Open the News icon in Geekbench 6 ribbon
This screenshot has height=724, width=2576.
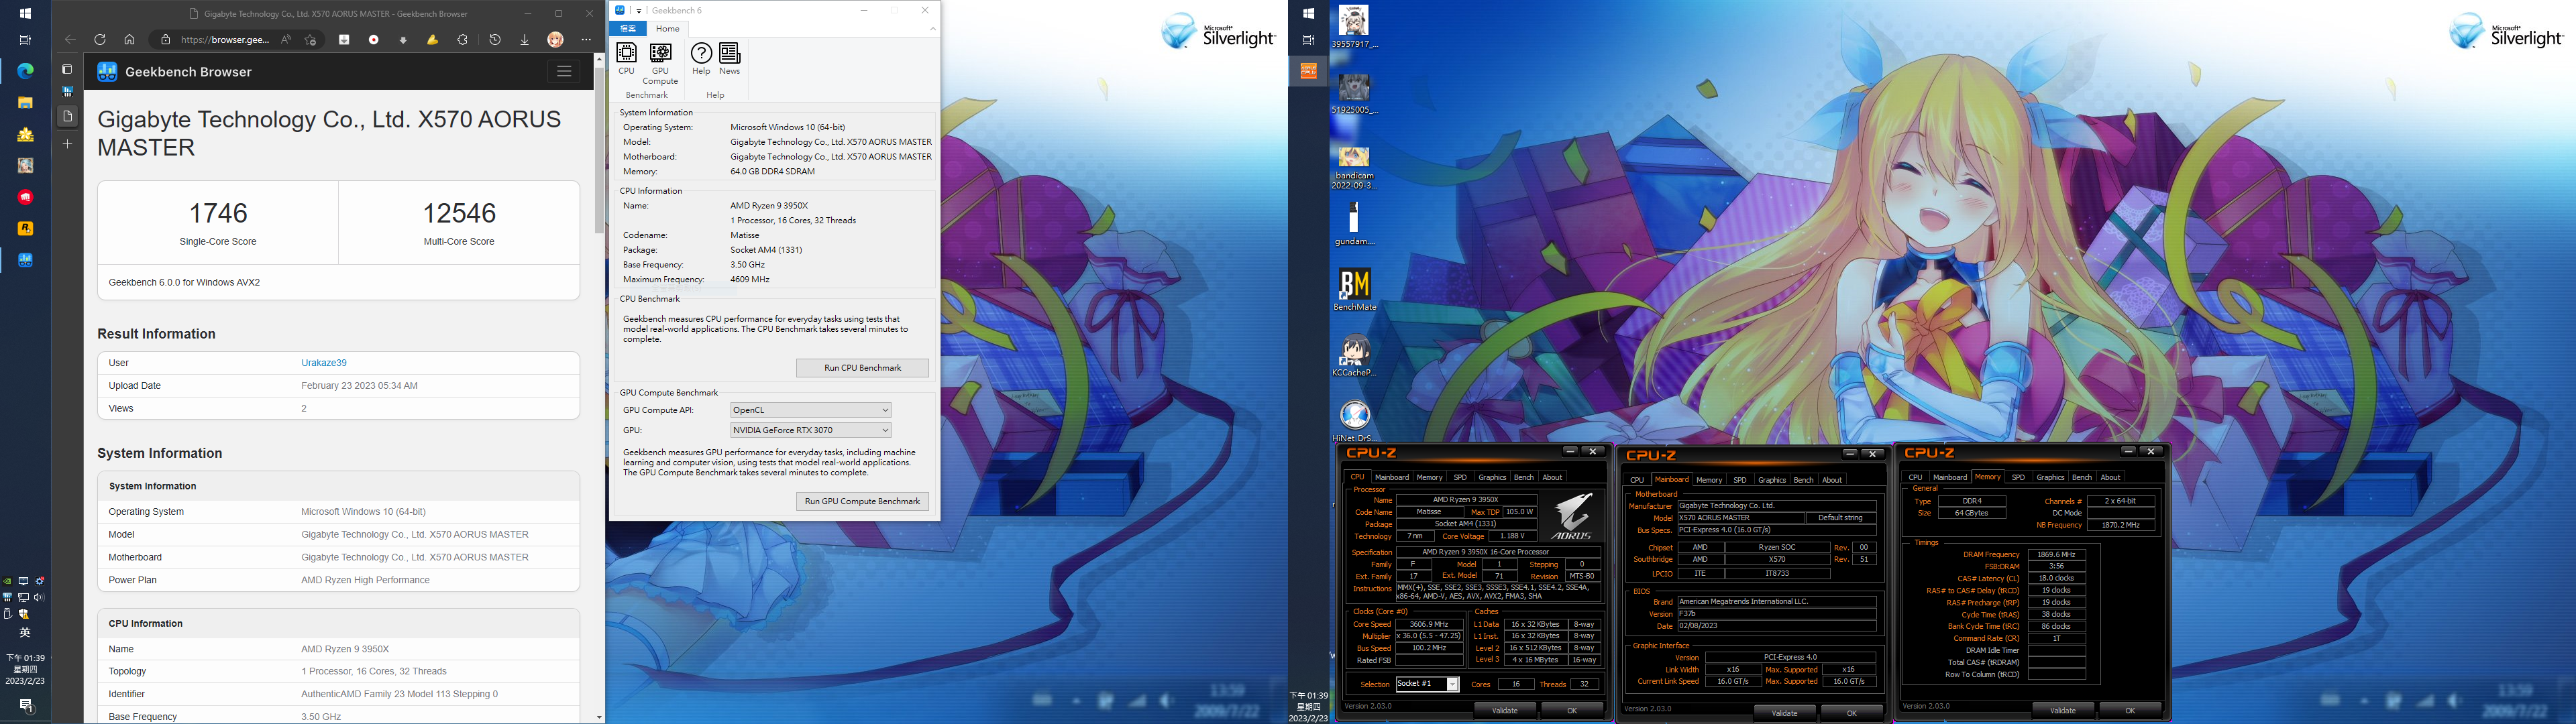pyautogui.click(x=730, y=59)
